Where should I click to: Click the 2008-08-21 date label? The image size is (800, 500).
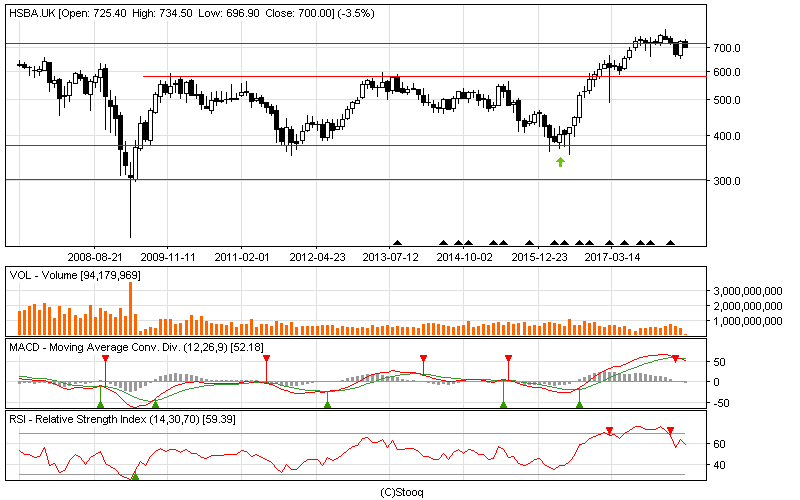95,257
